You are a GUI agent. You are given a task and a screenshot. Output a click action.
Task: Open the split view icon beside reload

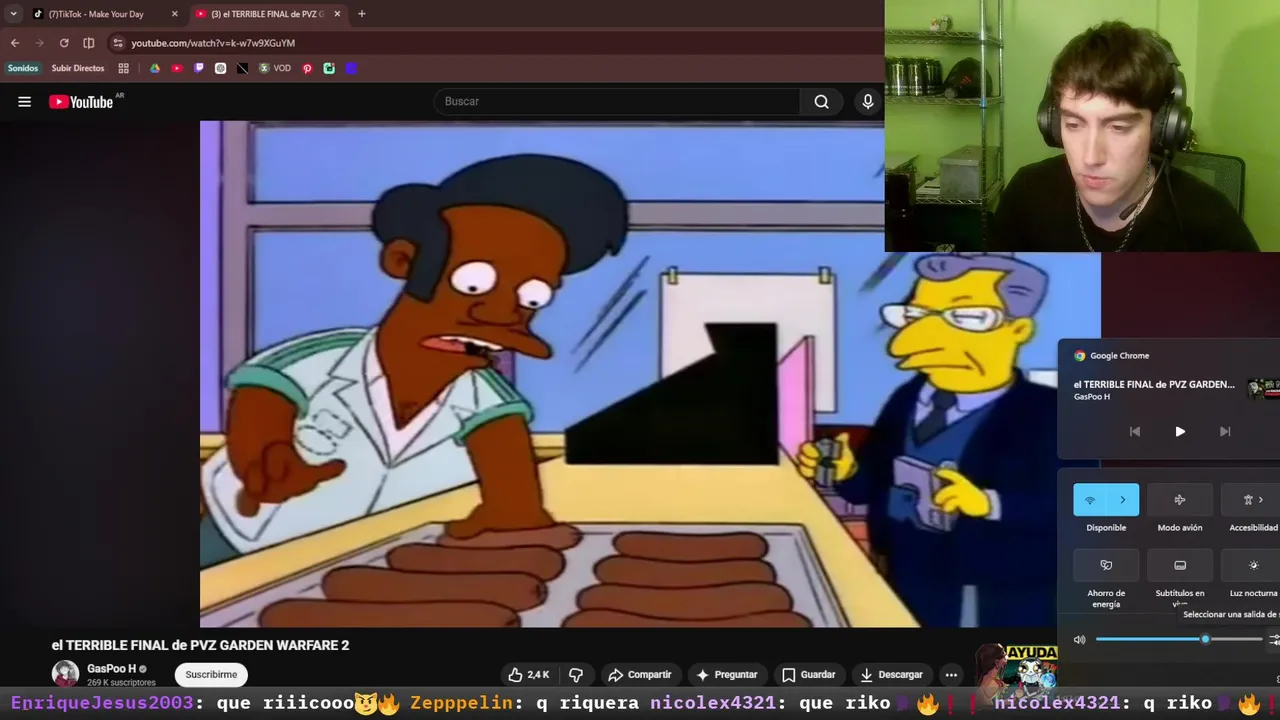click(x=89, y=43)
